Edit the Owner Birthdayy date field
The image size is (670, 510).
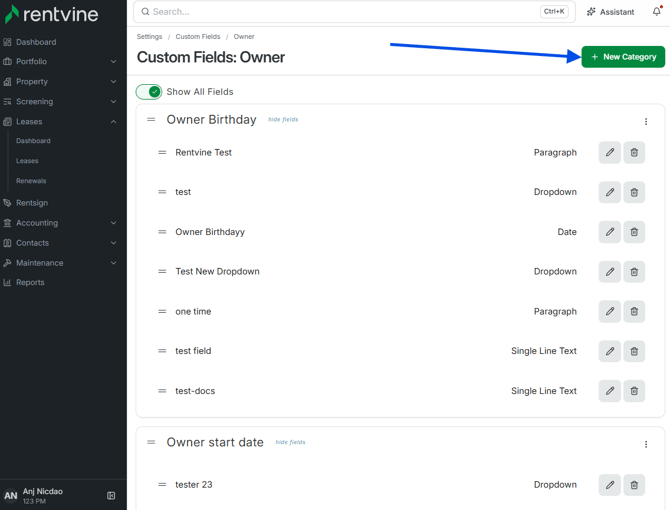coord(609,232)
